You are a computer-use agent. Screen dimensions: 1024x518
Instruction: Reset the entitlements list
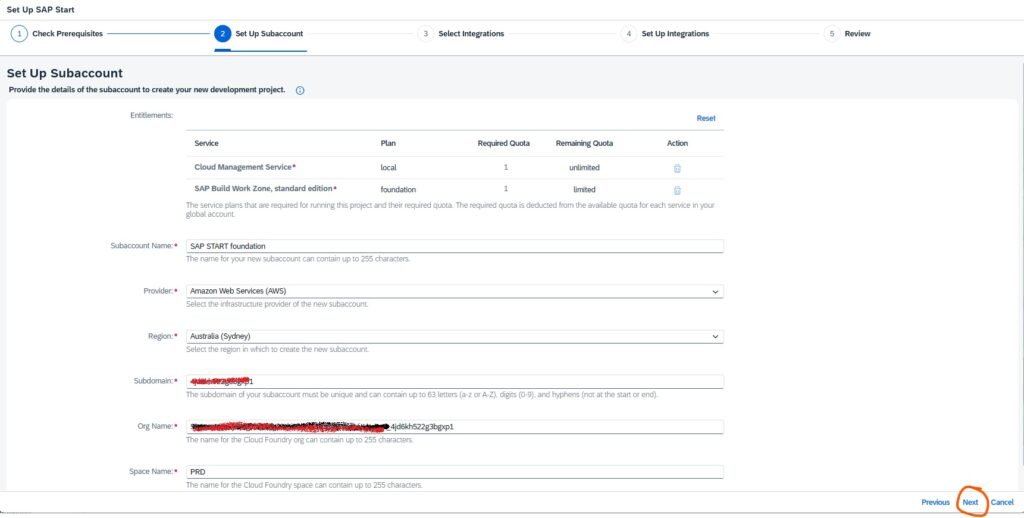[705, 118]
